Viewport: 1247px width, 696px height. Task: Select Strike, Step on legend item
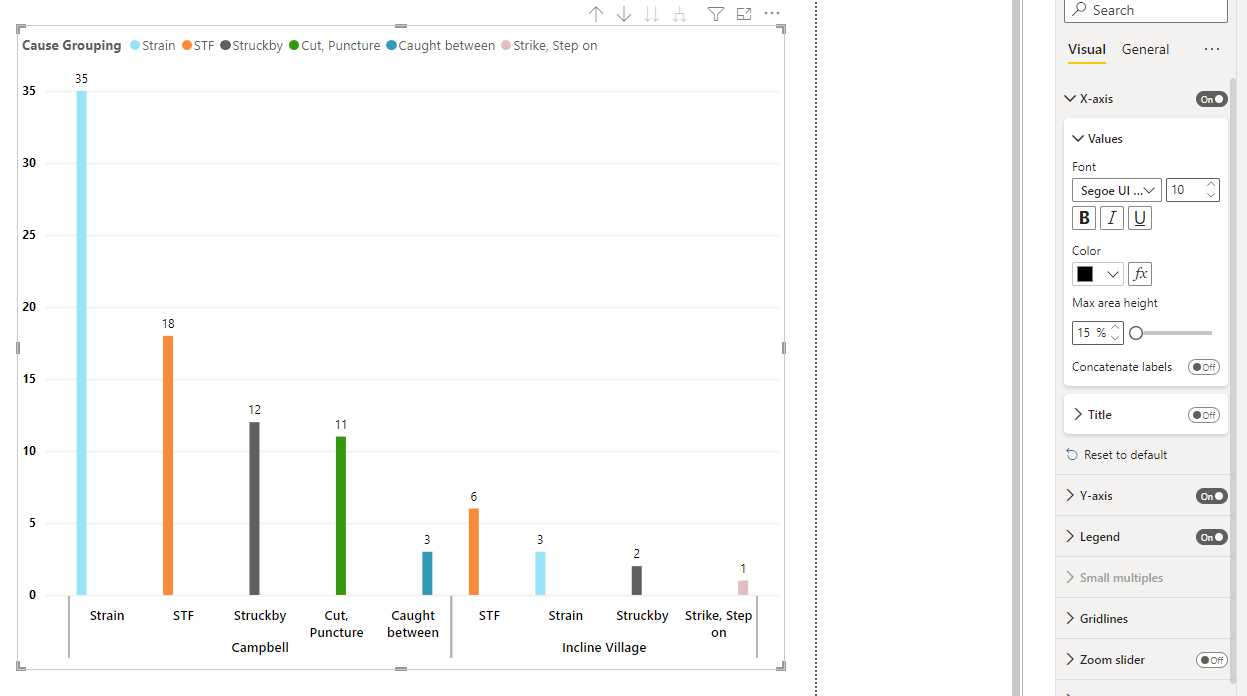(x=549, y=45)
